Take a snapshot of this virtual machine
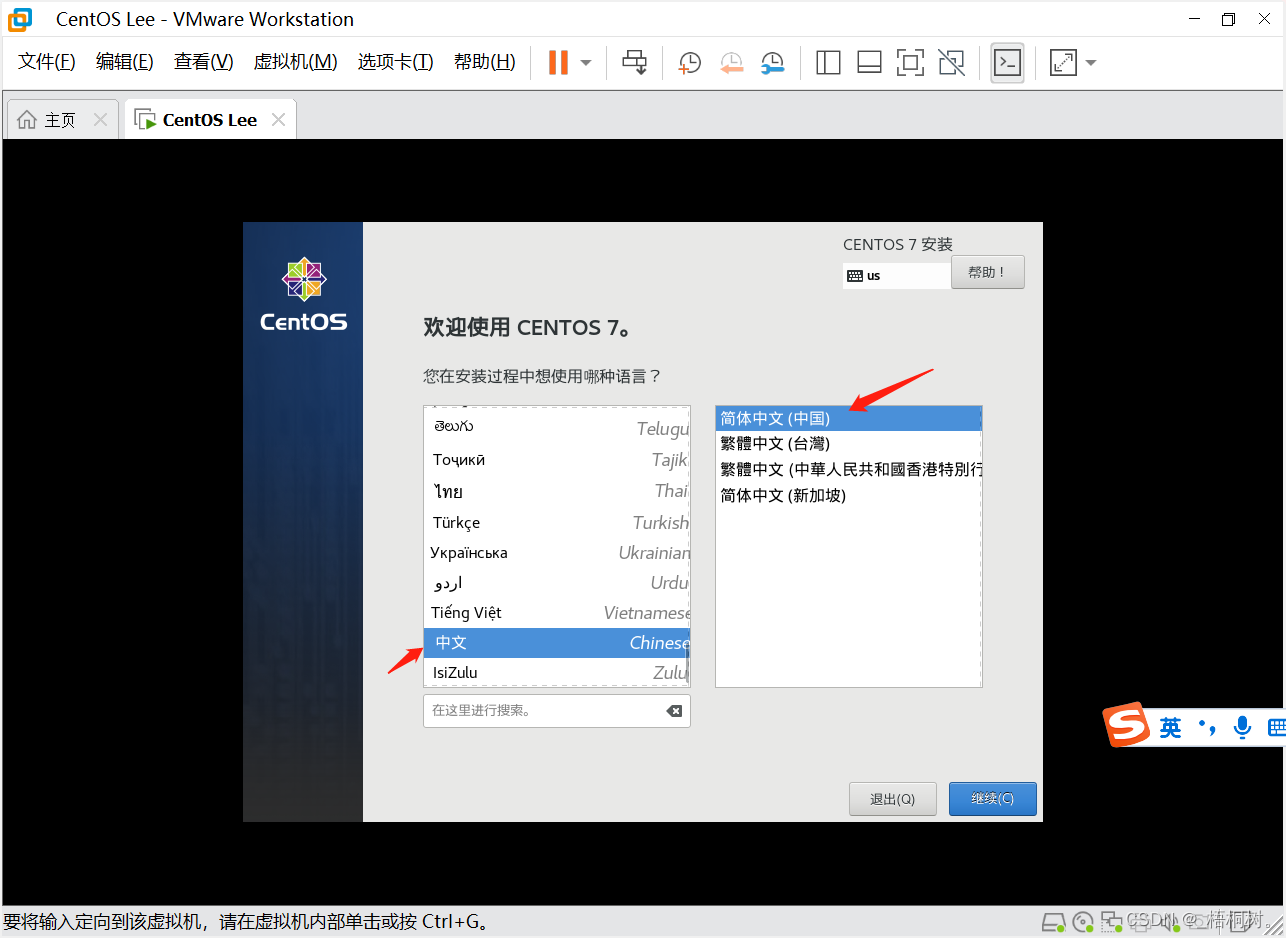This screenshot has width=1286, height=938. 689,62
